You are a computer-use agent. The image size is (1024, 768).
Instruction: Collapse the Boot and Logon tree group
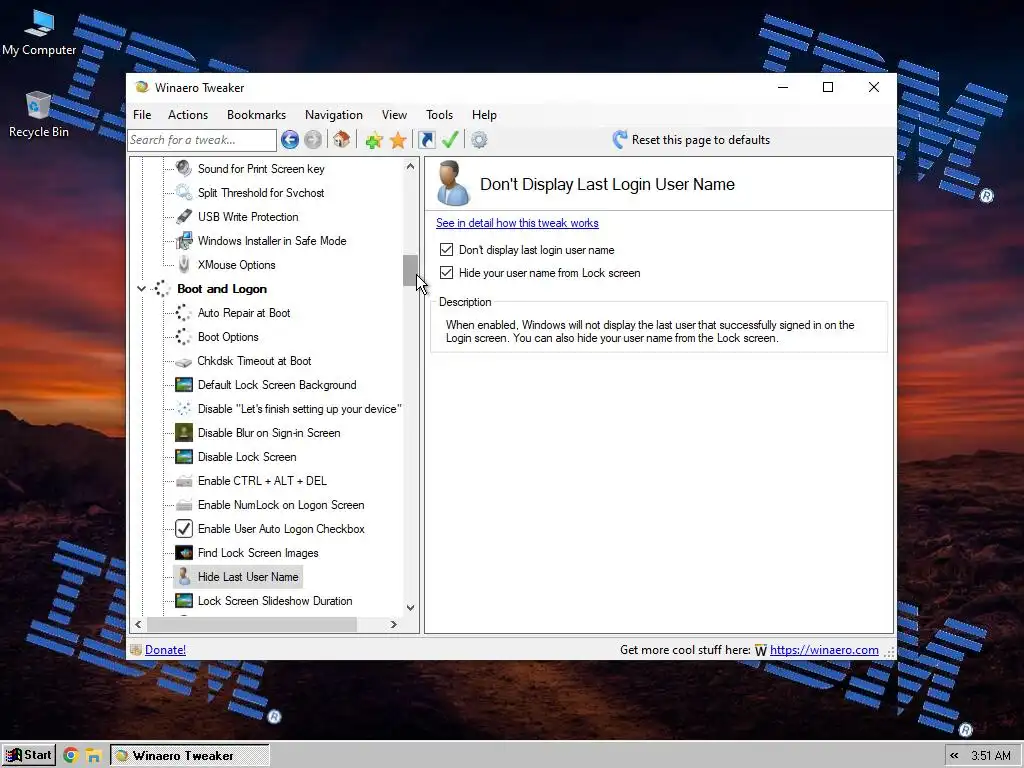(141, 289)
